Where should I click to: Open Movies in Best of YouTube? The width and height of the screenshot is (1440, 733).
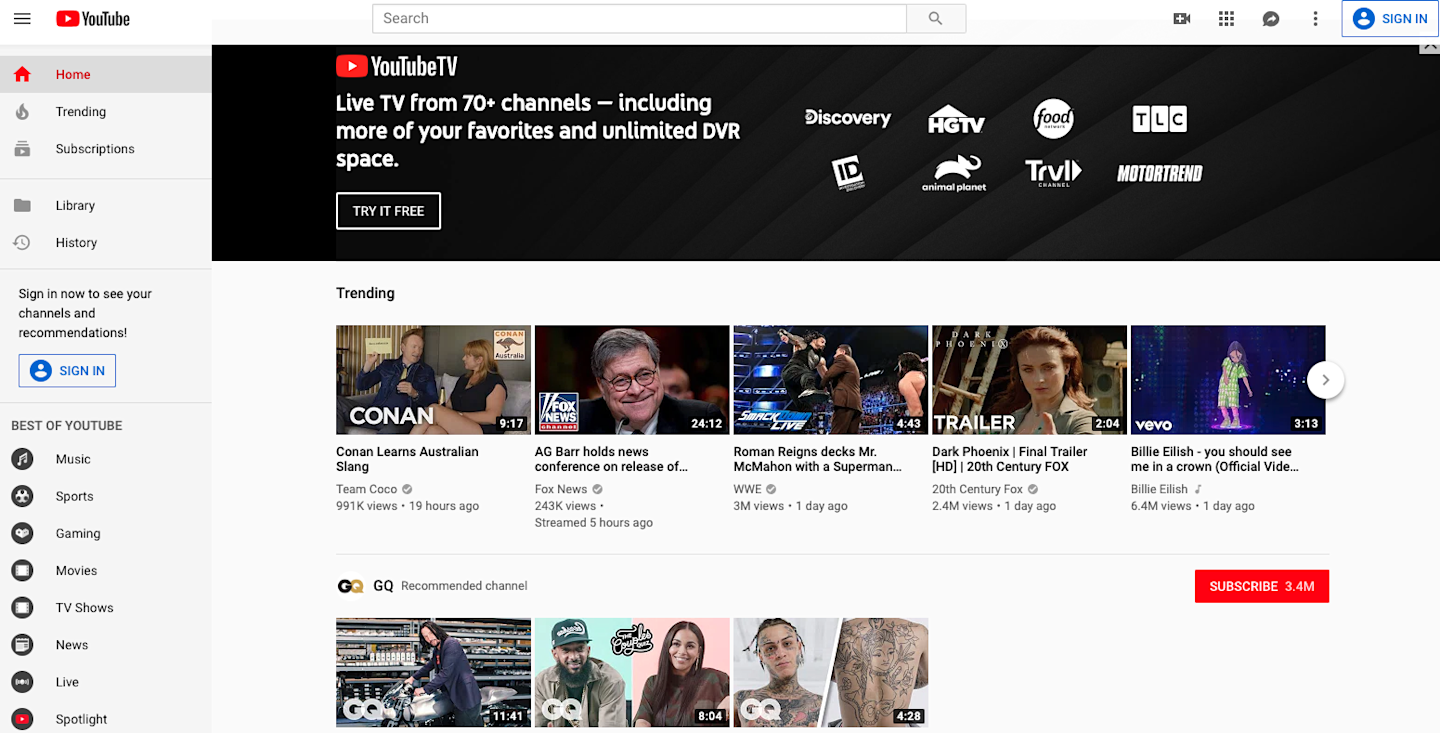click(x=77, y=571)
